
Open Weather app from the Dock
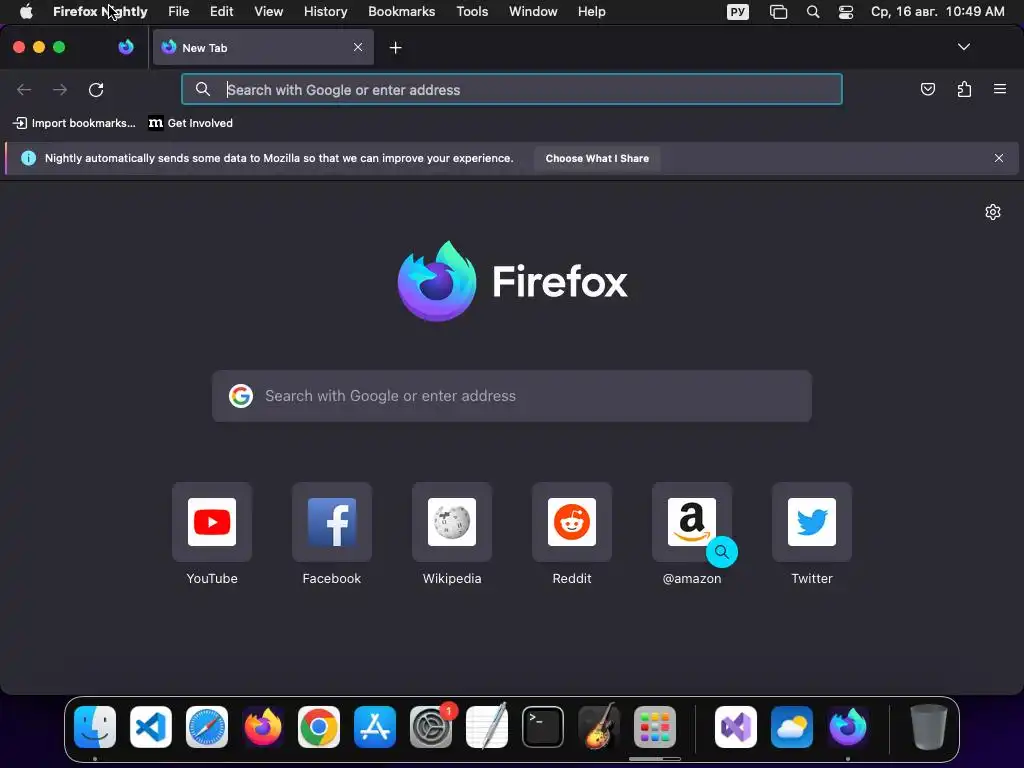[792, 727]
